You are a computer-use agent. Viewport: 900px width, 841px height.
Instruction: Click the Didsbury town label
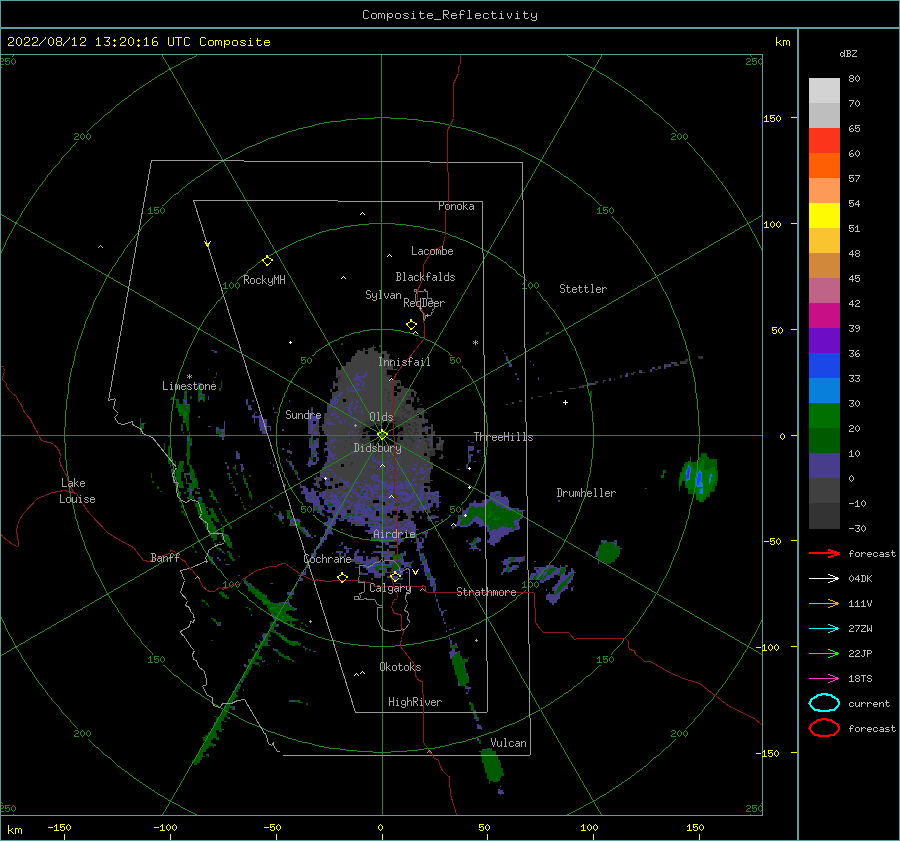[377, 448]
